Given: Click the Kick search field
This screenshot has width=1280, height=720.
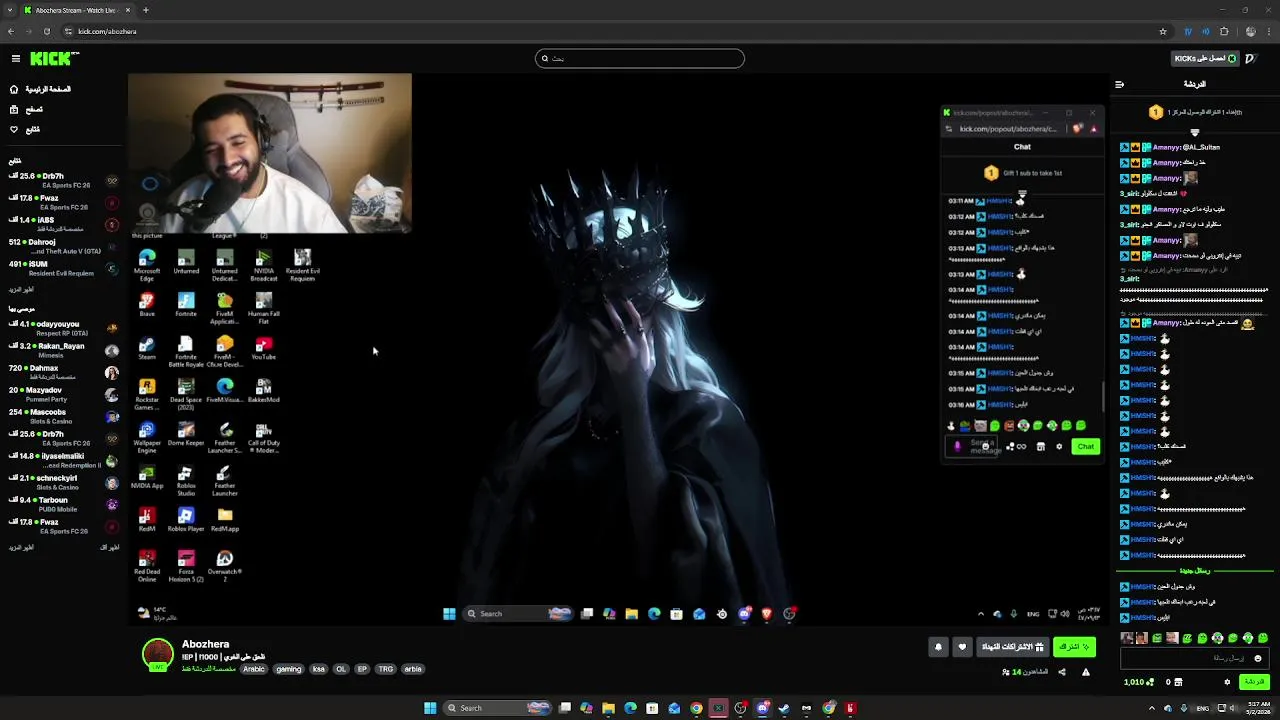Looking at the screenshot, I should point(640,58).
